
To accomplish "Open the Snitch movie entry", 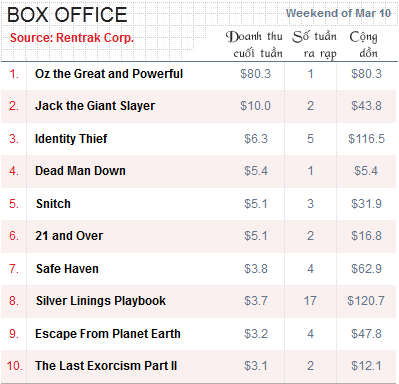I will (53, 204).
